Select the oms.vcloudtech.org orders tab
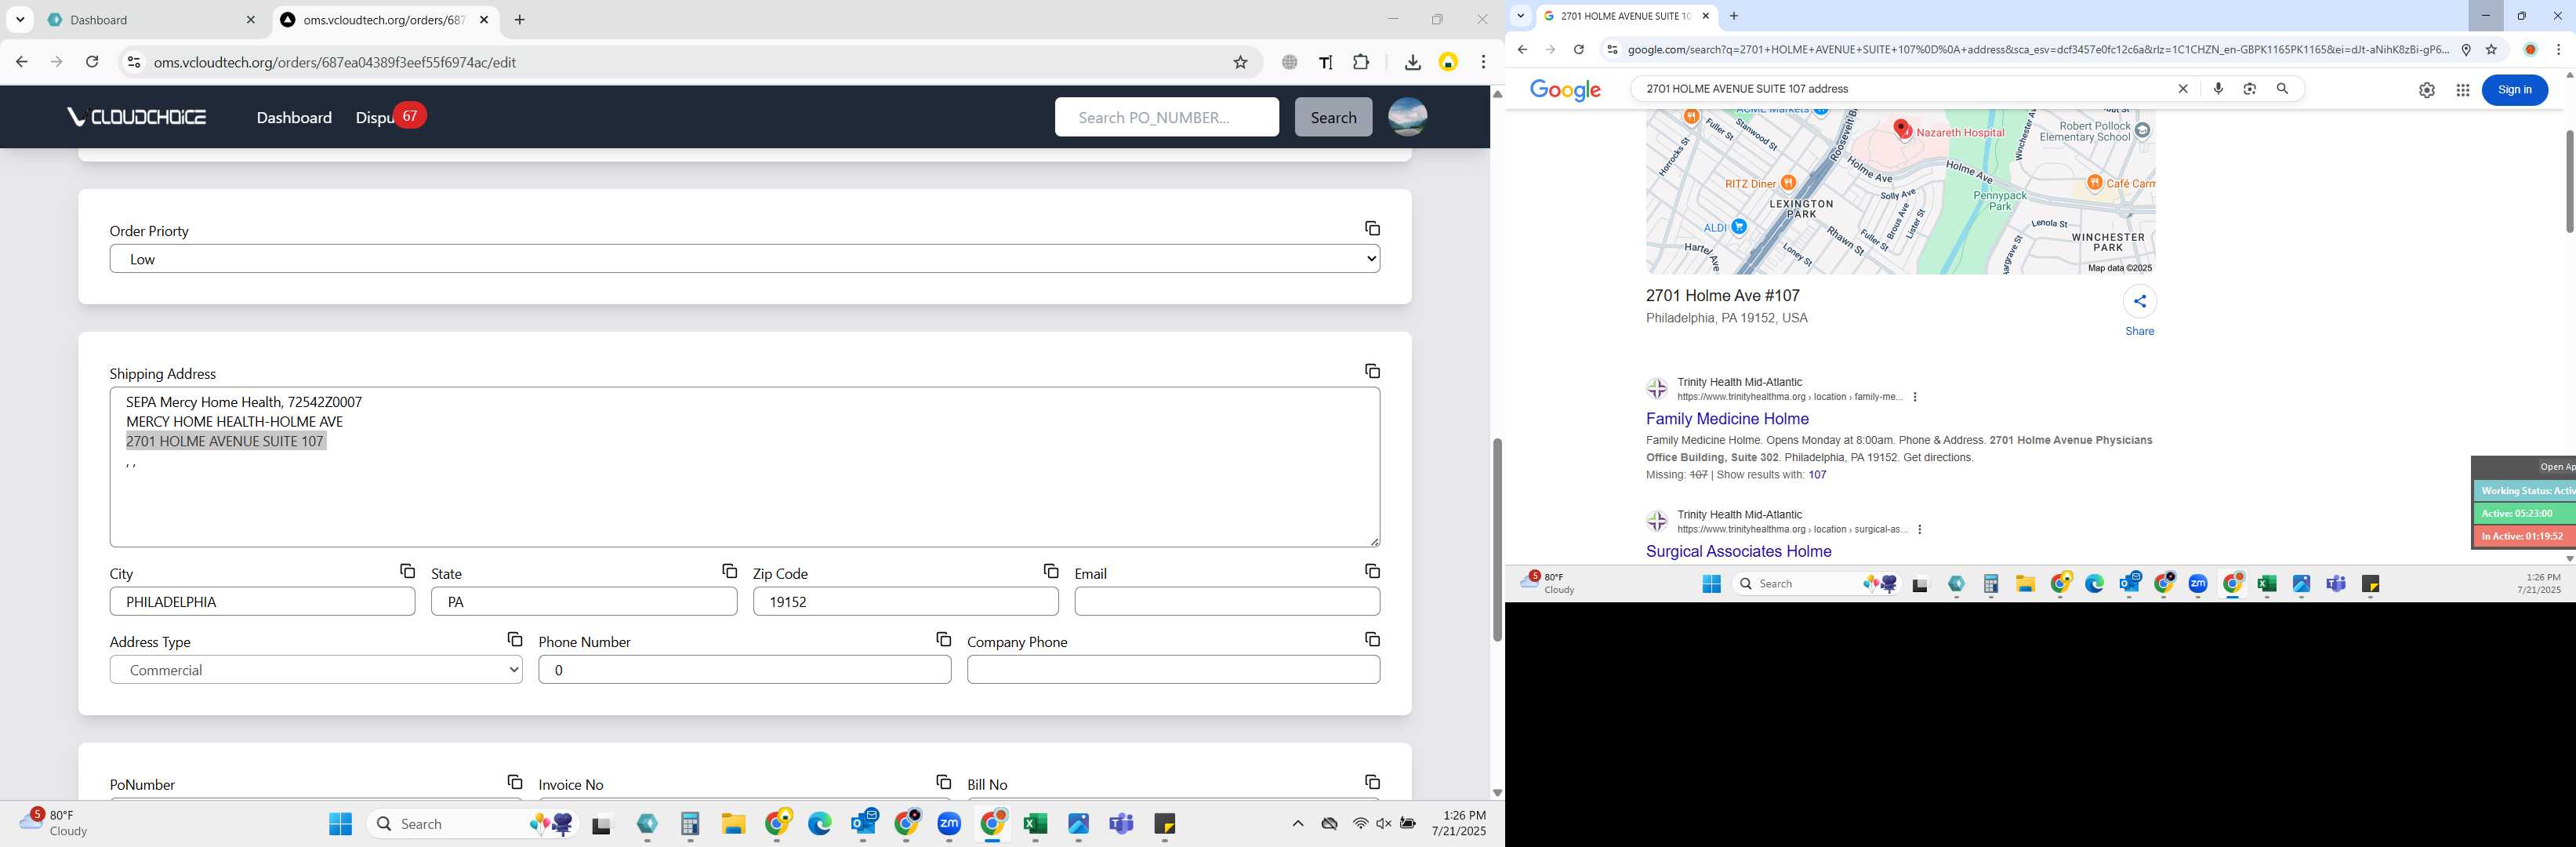Viewport: 2576px width, 847px height. click(x=385, y=20)
